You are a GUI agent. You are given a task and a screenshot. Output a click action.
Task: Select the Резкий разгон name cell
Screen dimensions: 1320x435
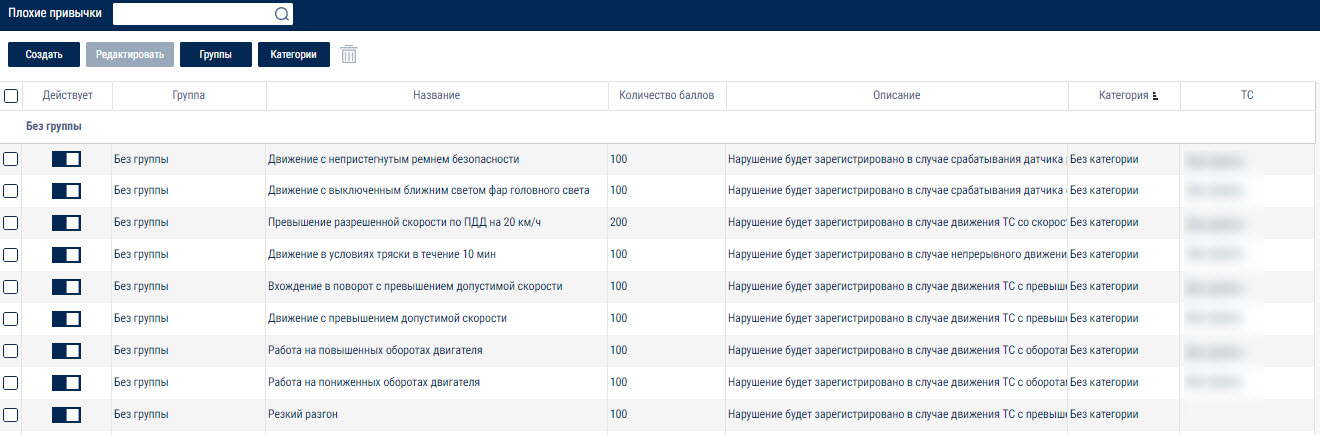[x=437, y=415]
